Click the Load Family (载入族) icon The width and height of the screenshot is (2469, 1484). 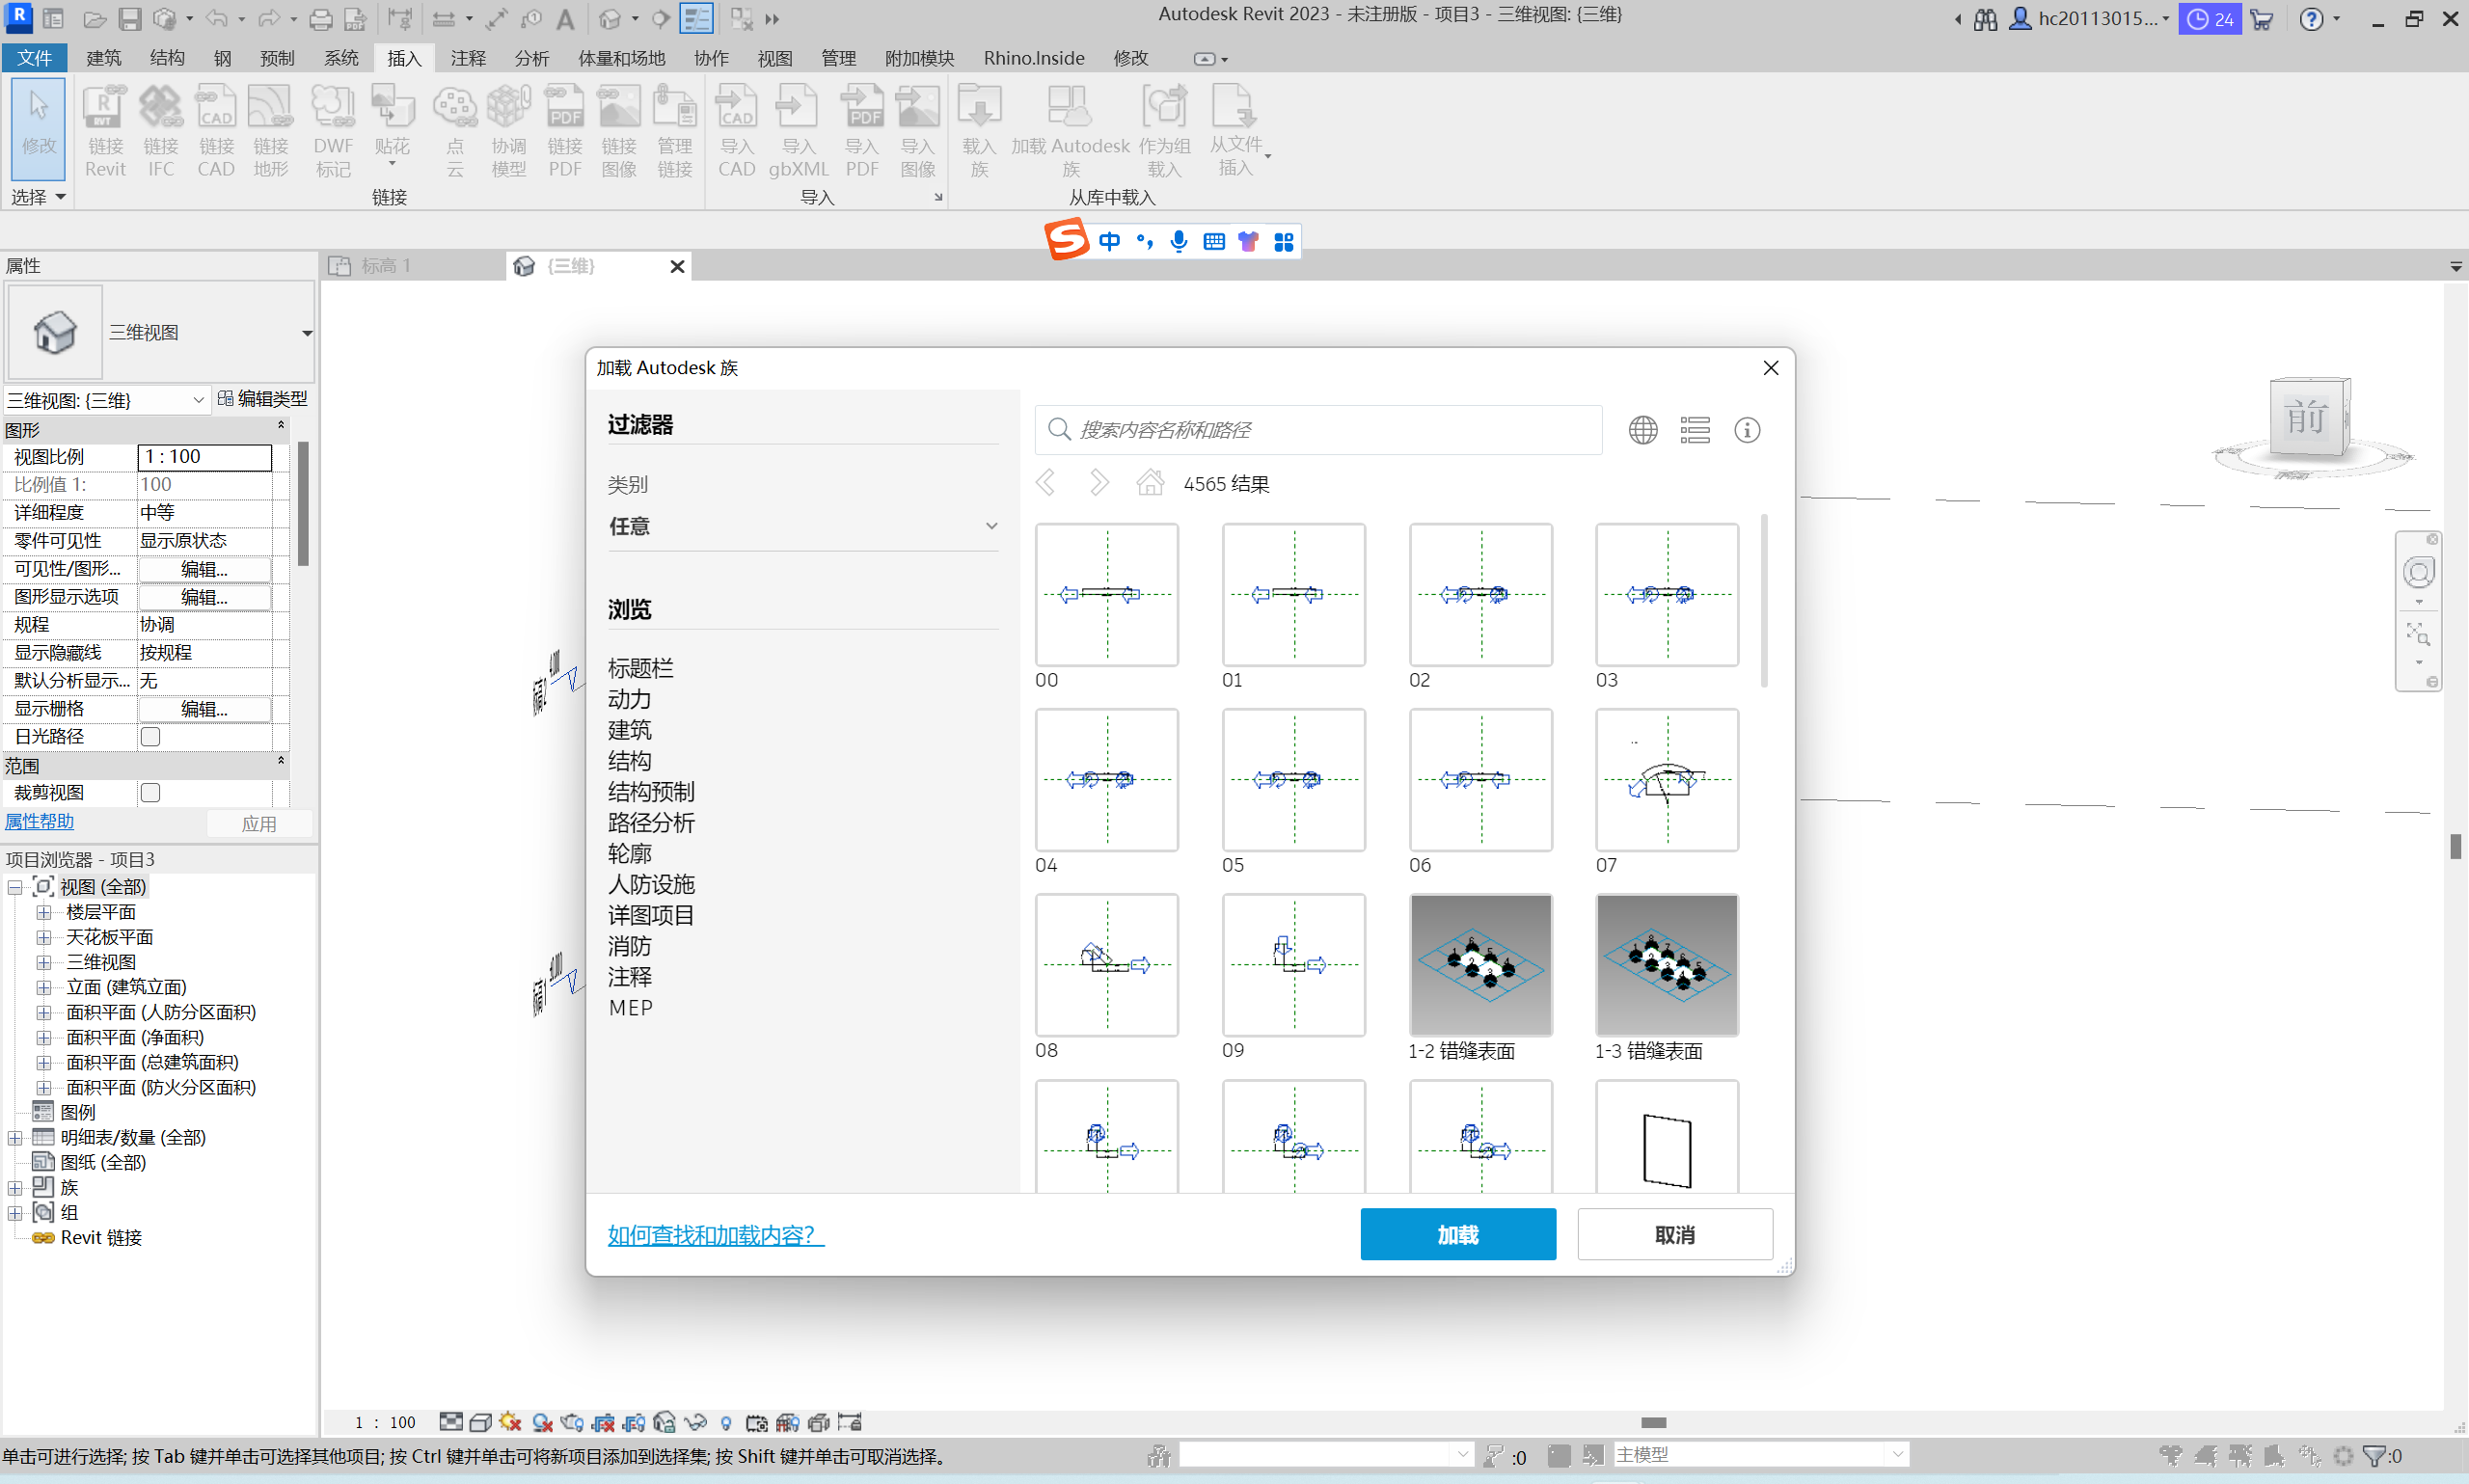tap(978, 131)
